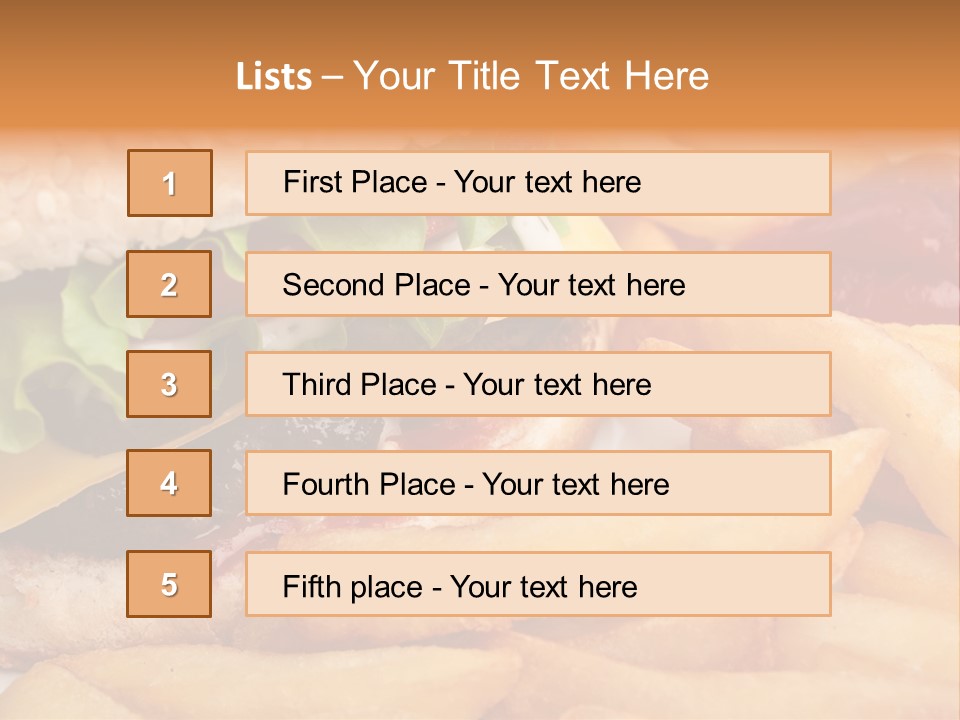Viewport: 960px width, 720px height.
Task: Click the Fourth Place text bar
Action: pos(538,483)
